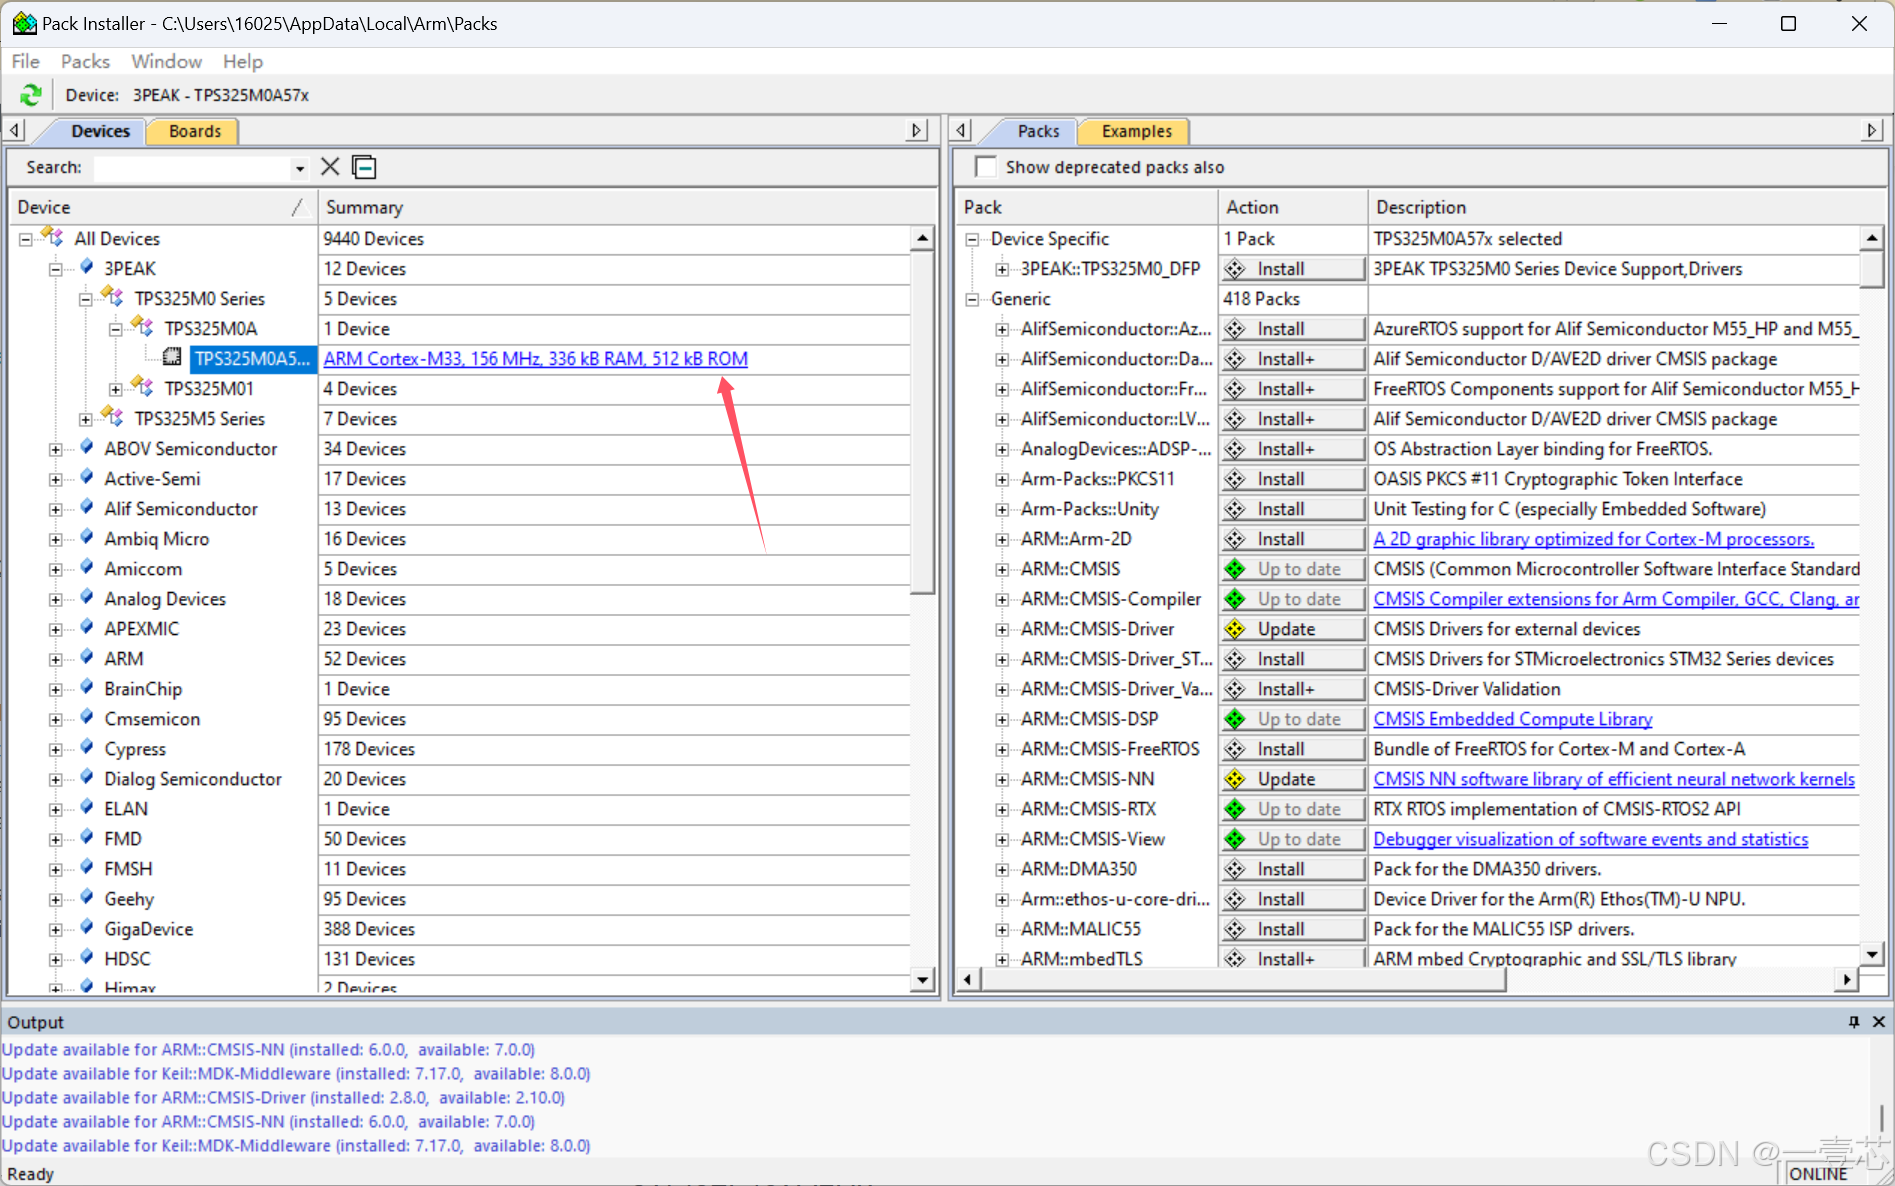
Task: Click the left arrow beside the Devices tab
Action: click(15, 130)
